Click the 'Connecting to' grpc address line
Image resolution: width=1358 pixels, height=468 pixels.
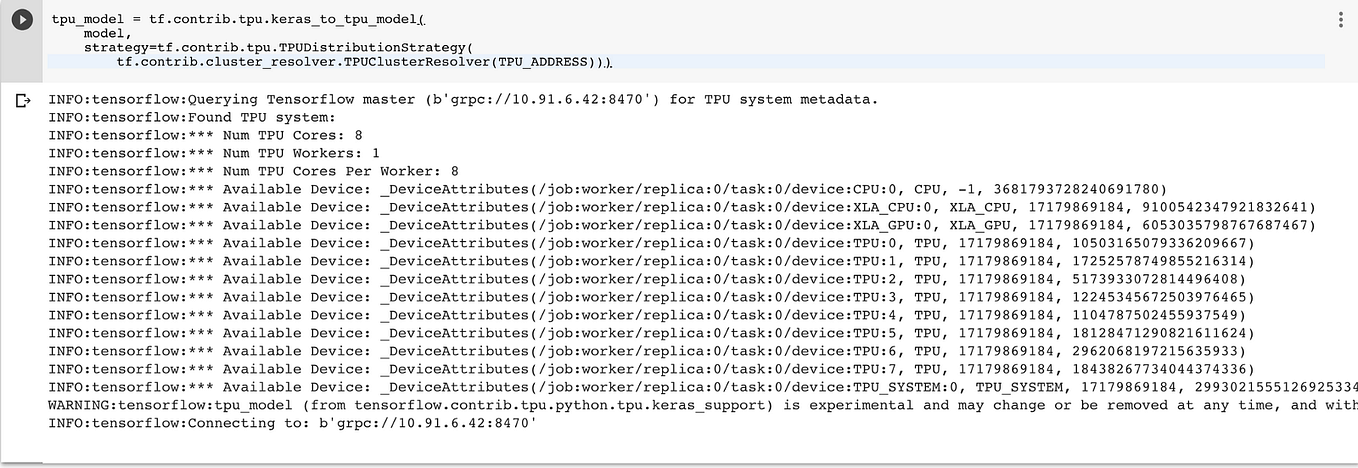coord(293,423)
